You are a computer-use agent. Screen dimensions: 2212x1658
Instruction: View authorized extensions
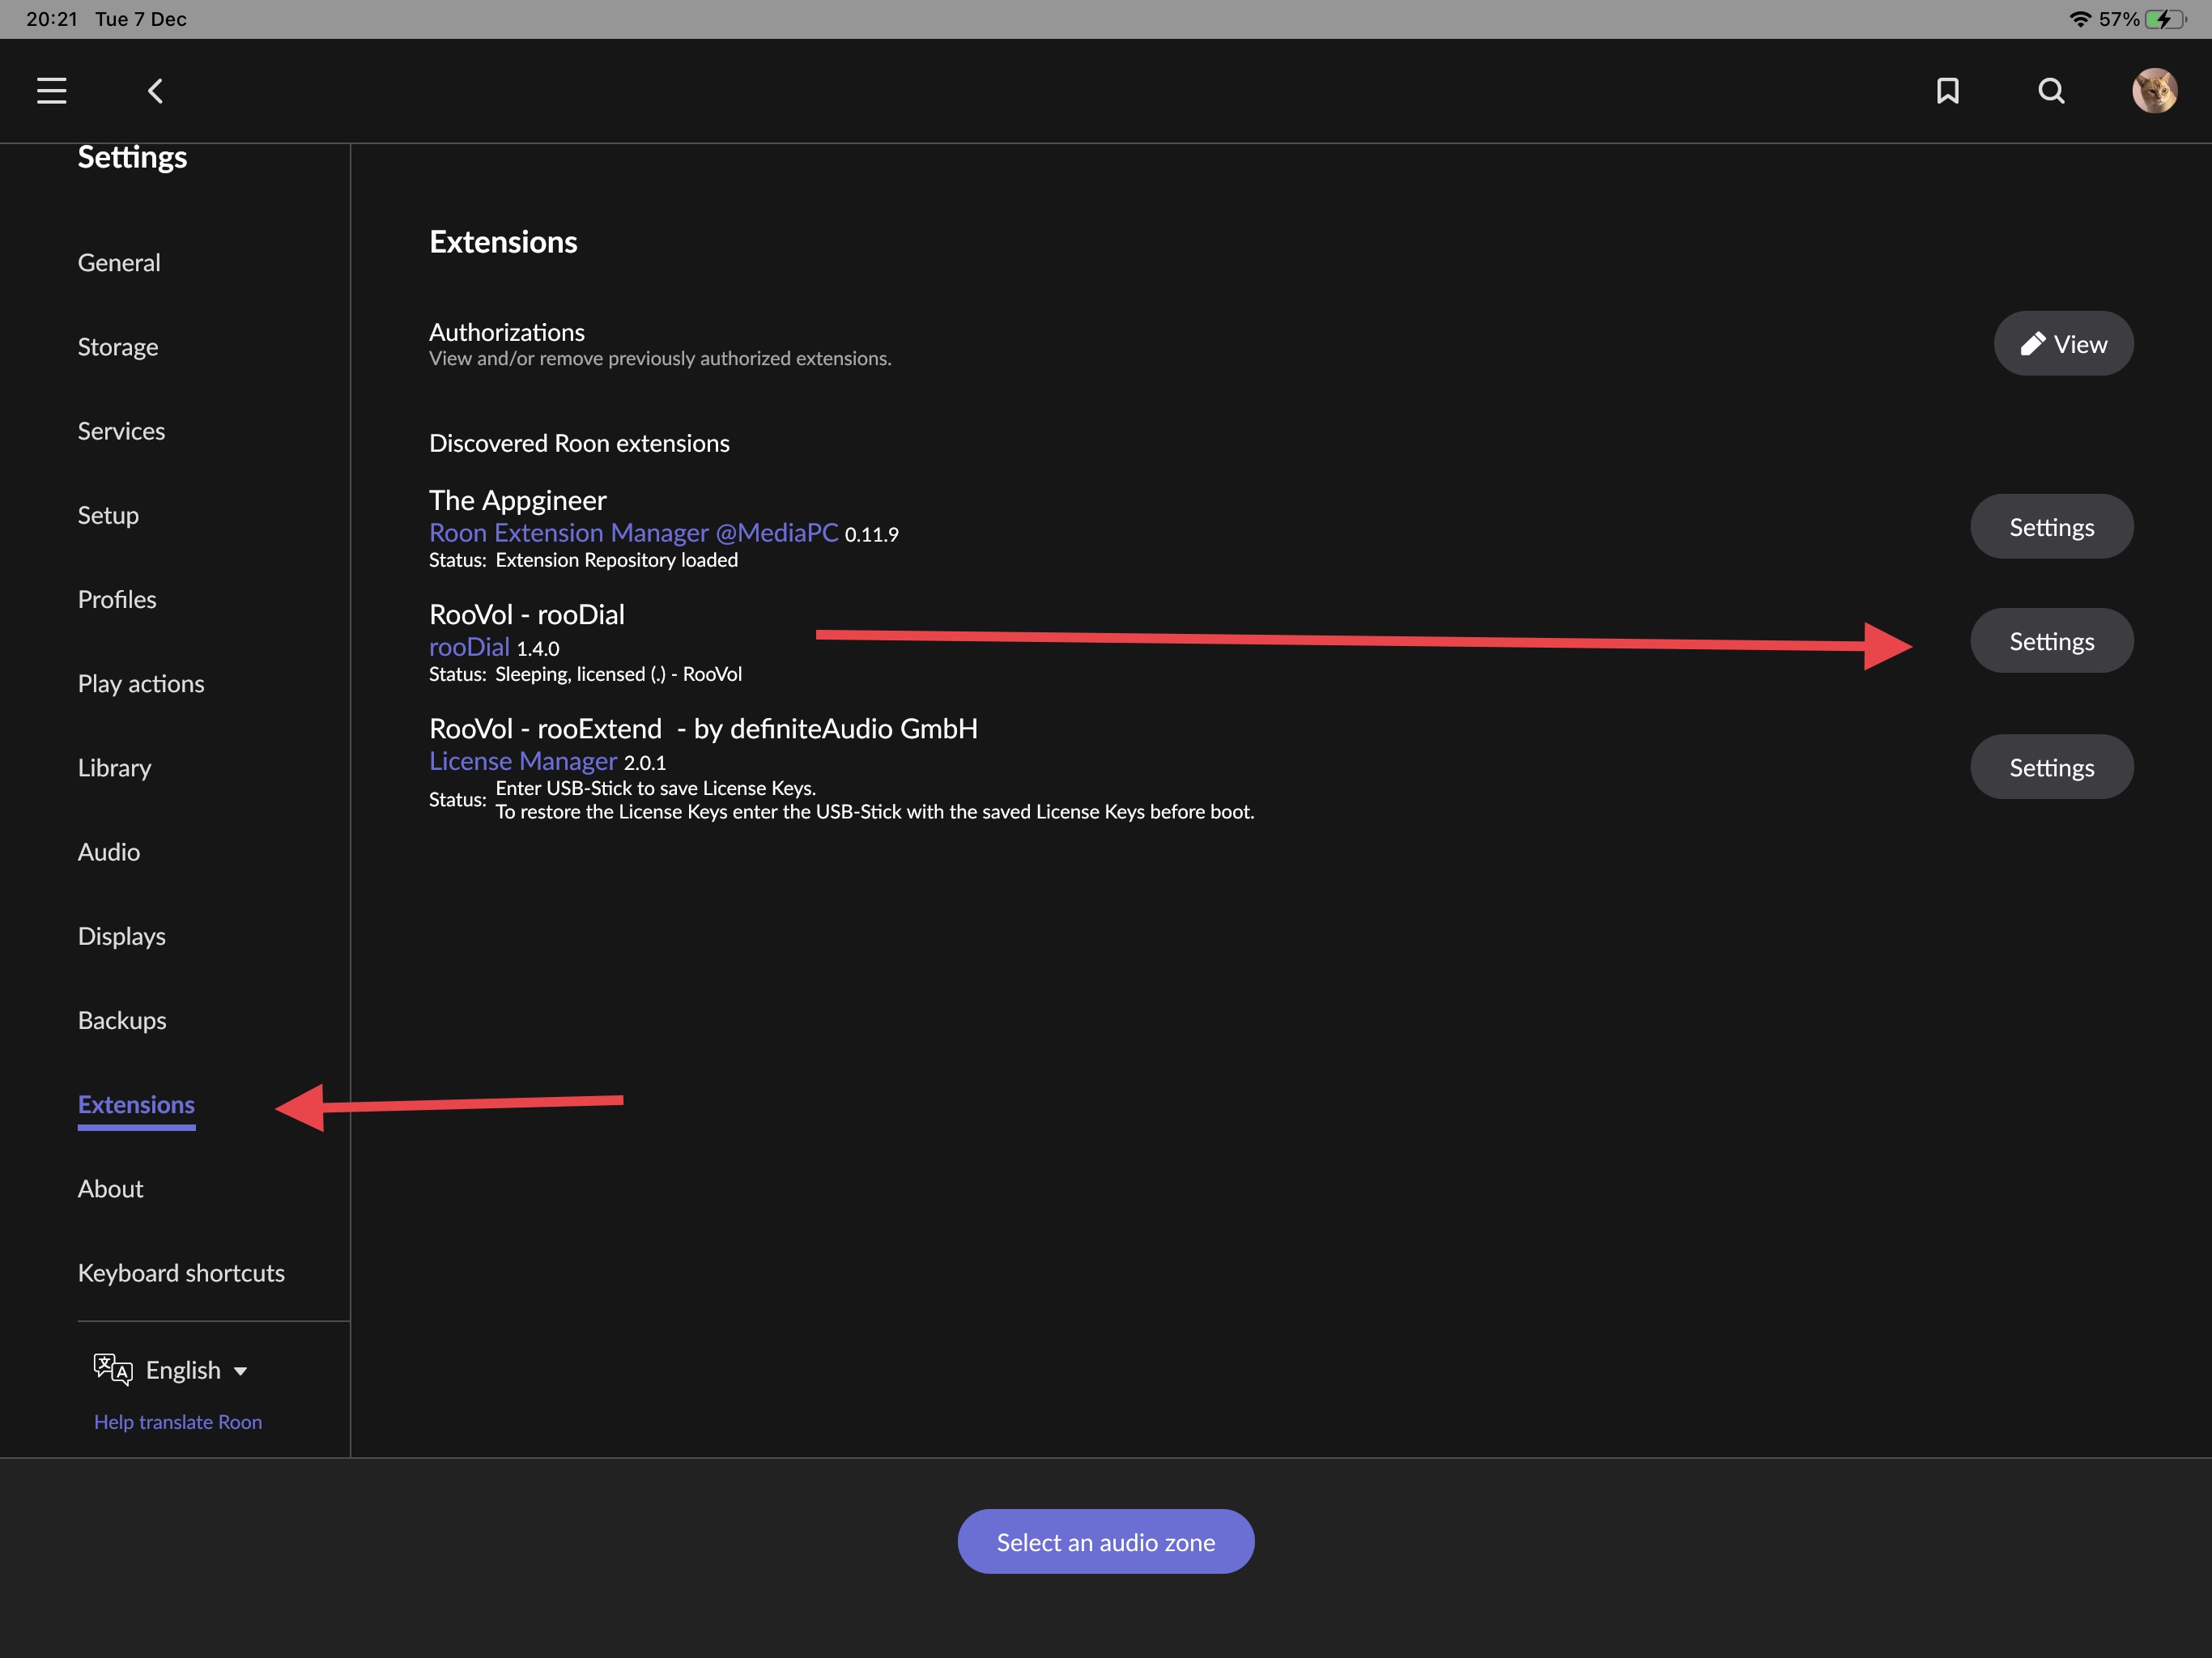coord(2063,343)
